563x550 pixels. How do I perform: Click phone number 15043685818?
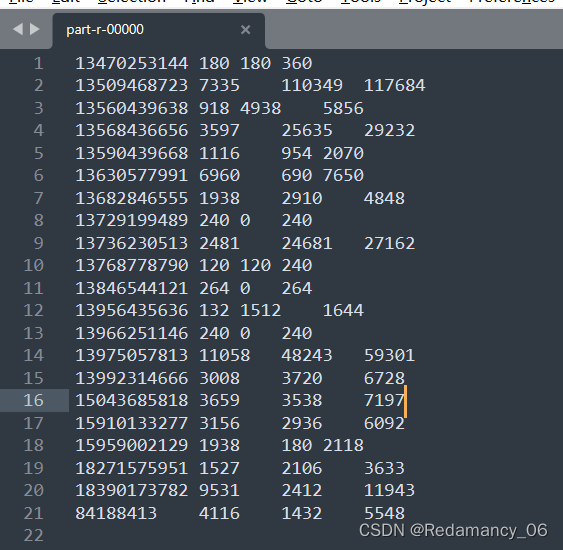tap(131, 400)
